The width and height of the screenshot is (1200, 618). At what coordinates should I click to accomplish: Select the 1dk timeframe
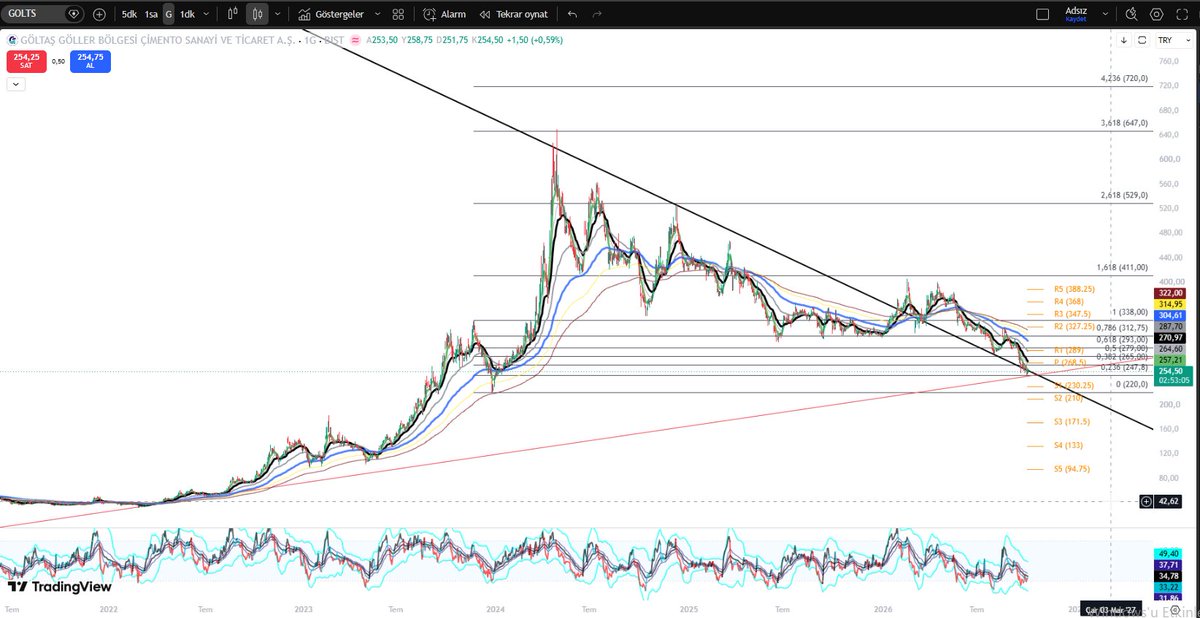tap(187, 14)
